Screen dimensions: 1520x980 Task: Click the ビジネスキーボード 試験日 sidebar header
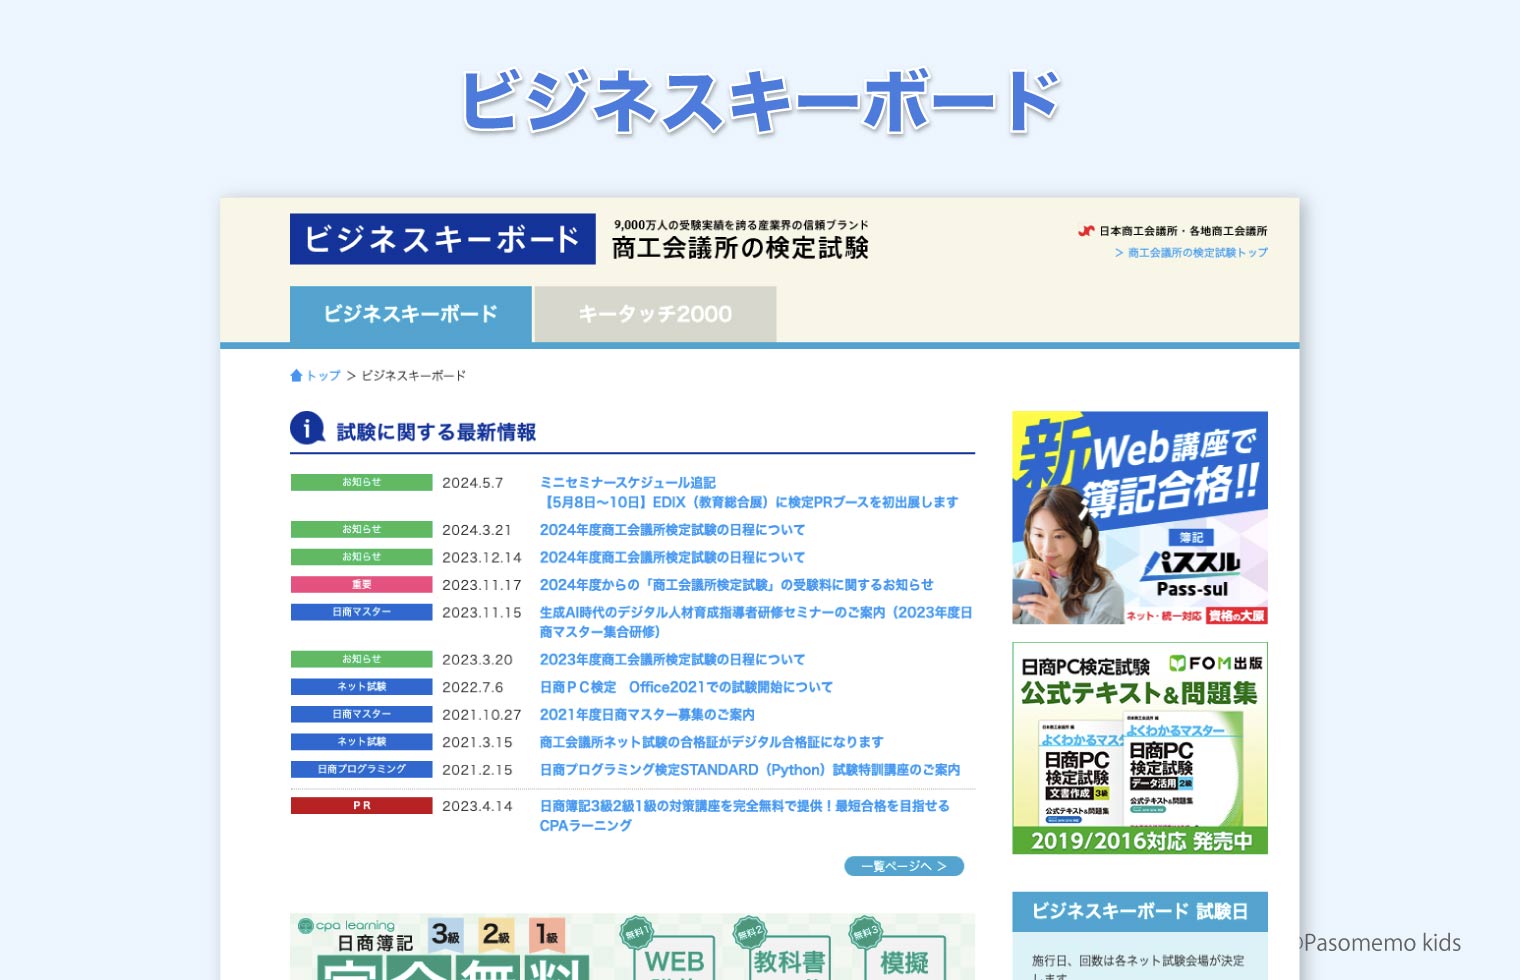point(1140,911)
